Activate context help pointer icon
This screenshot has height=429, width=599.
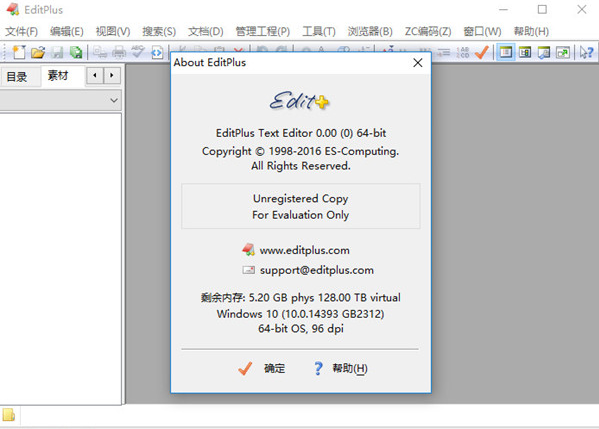586,52
